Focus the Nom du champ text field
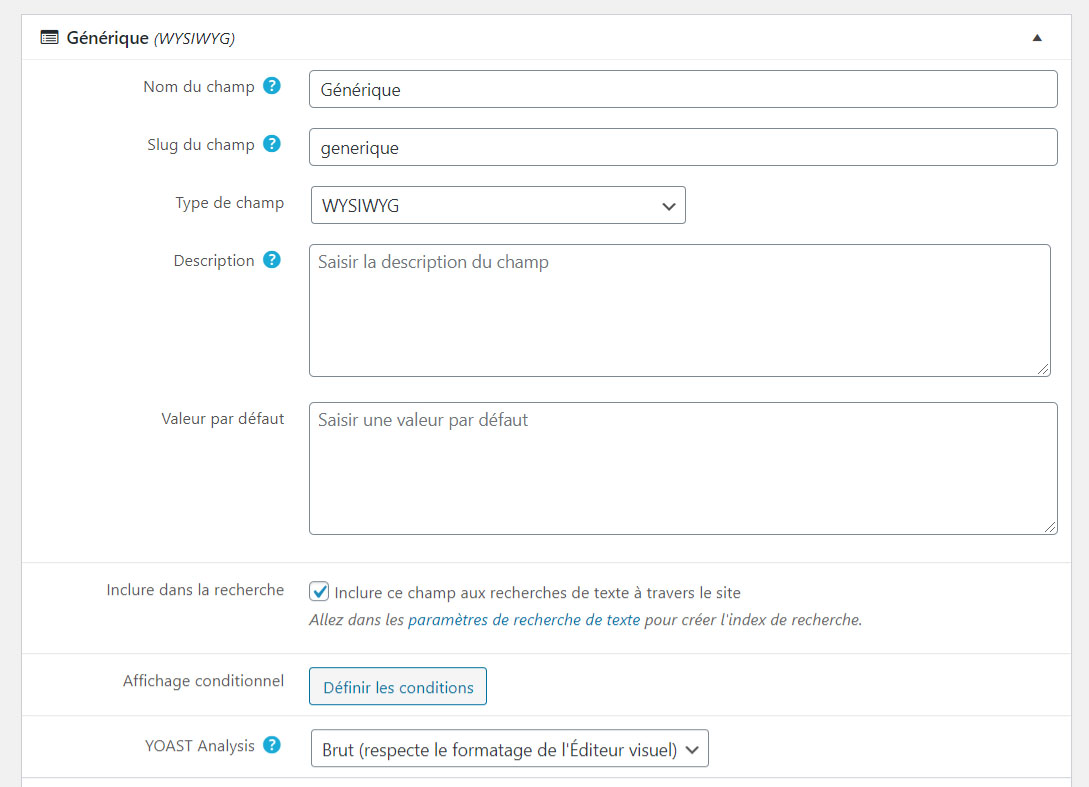This screenshot has height=787, width=1089. 683,89
